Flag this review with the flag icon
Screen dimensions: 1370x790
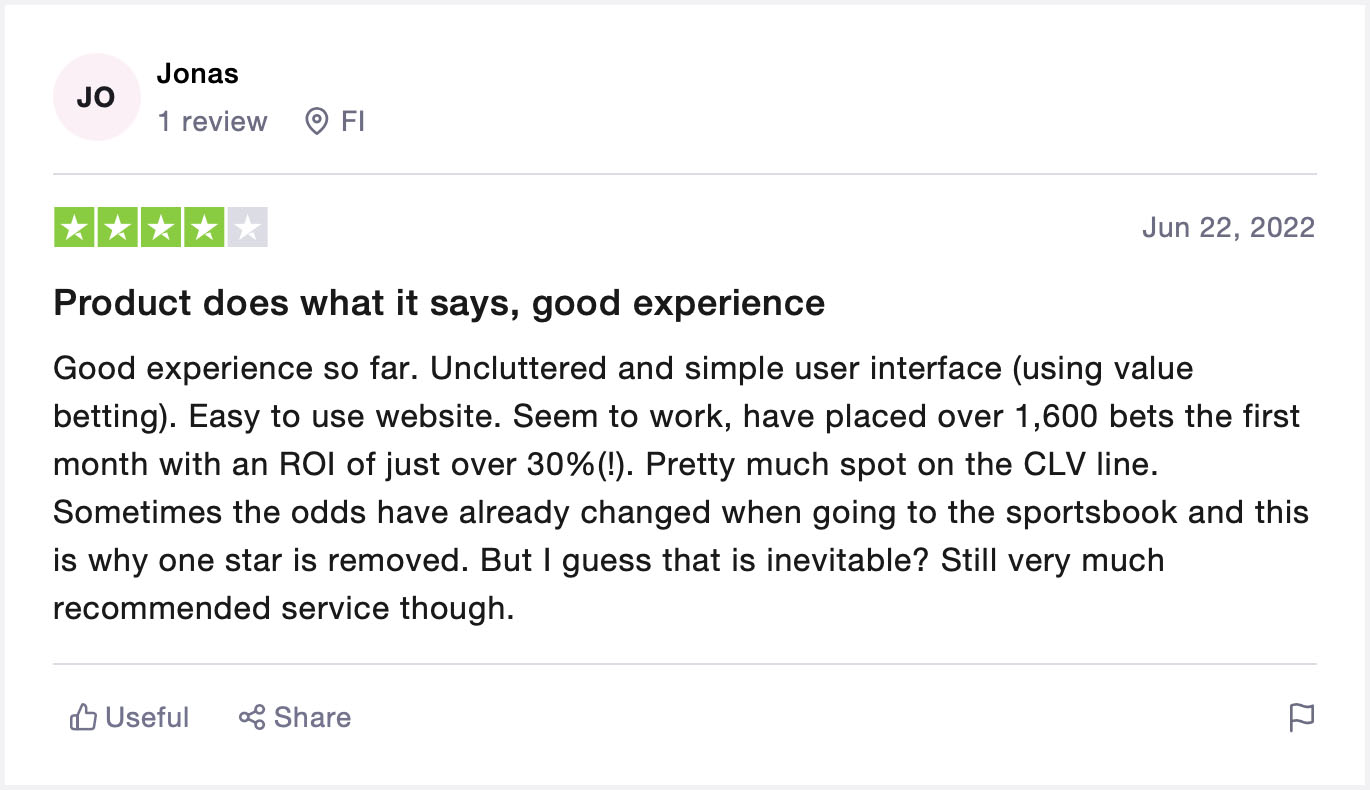(1301, 717)
